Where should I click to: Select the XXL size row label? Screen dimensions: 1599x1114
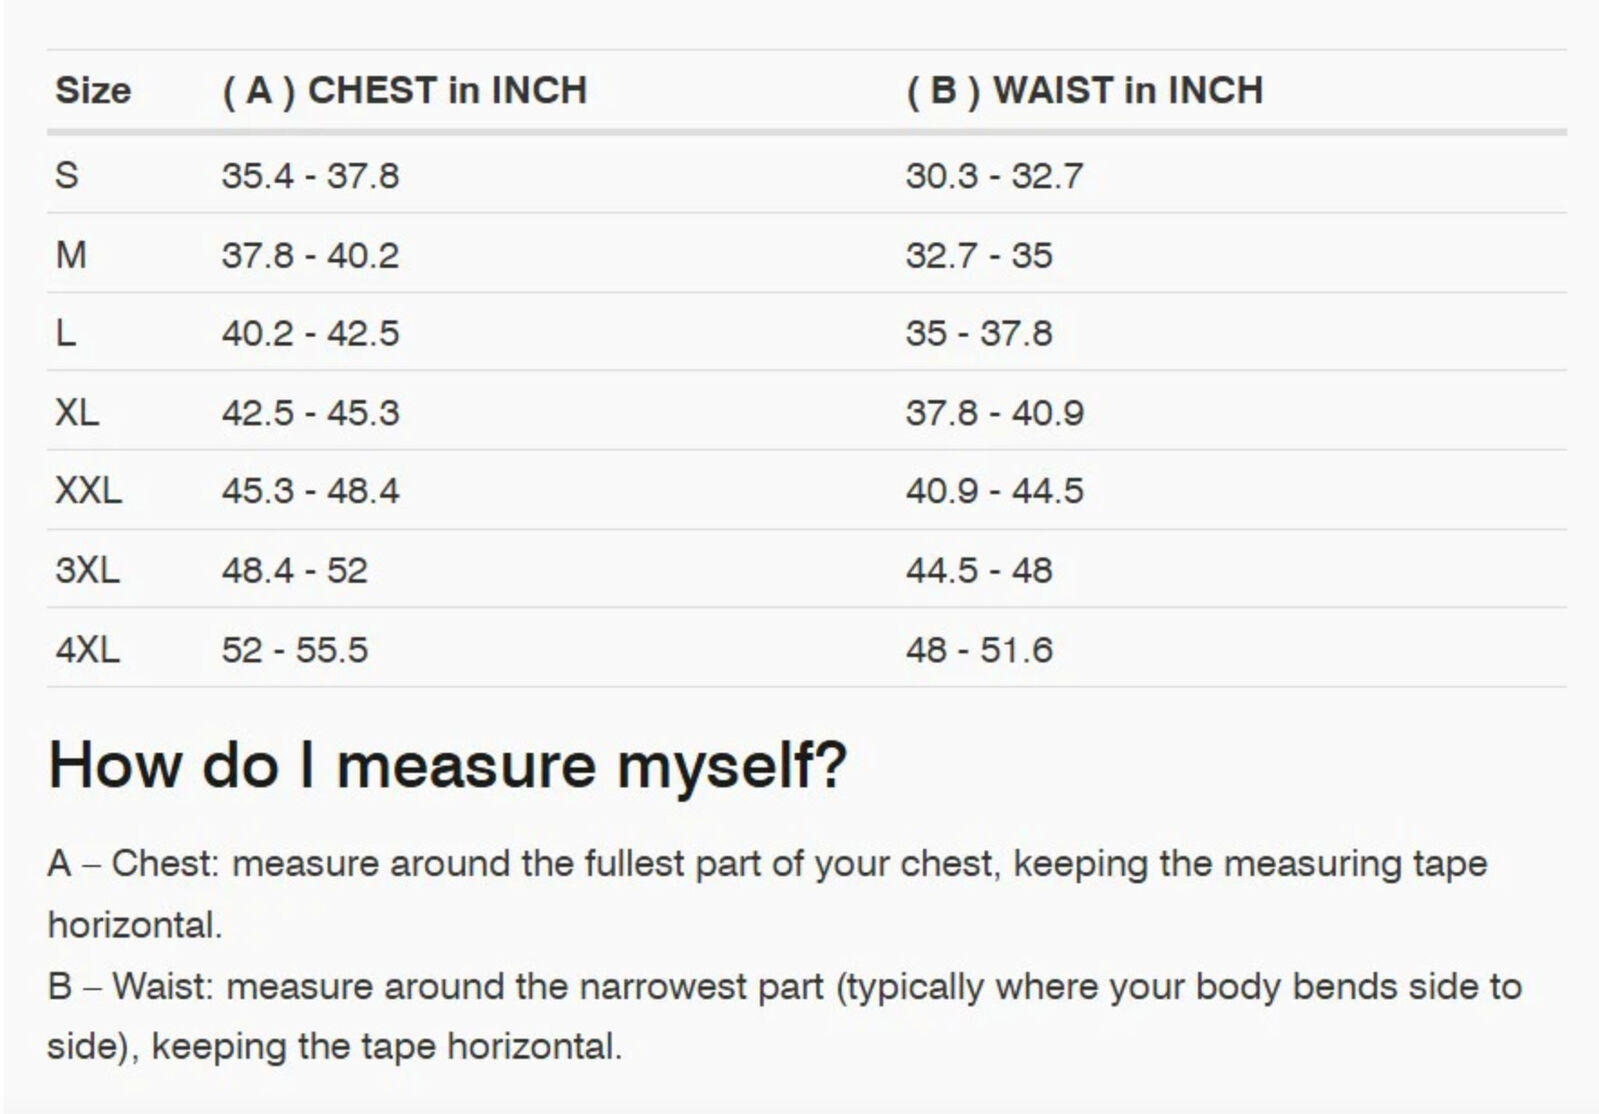click(88, 491)
